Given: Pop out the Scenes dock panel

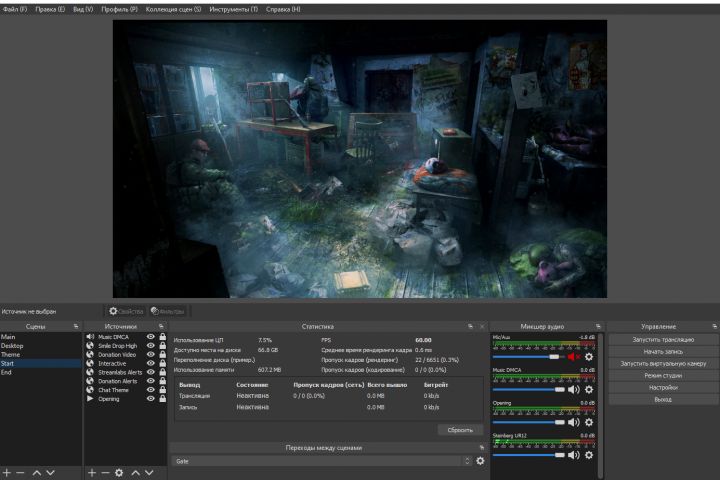Looking at the screenshot, I should (x=75, y=326).
